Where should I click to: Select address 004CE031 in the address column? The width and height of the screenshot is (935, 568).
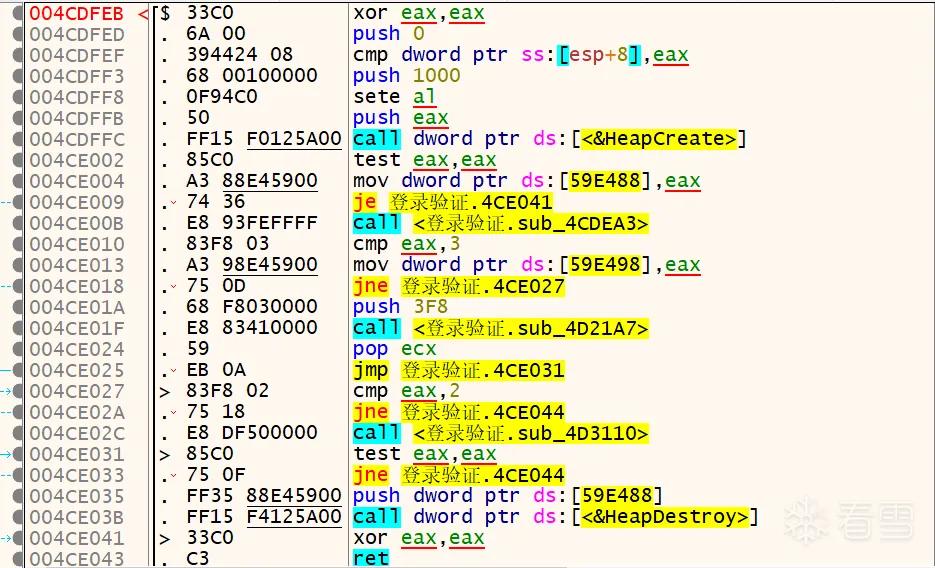[x=77, y=454]
